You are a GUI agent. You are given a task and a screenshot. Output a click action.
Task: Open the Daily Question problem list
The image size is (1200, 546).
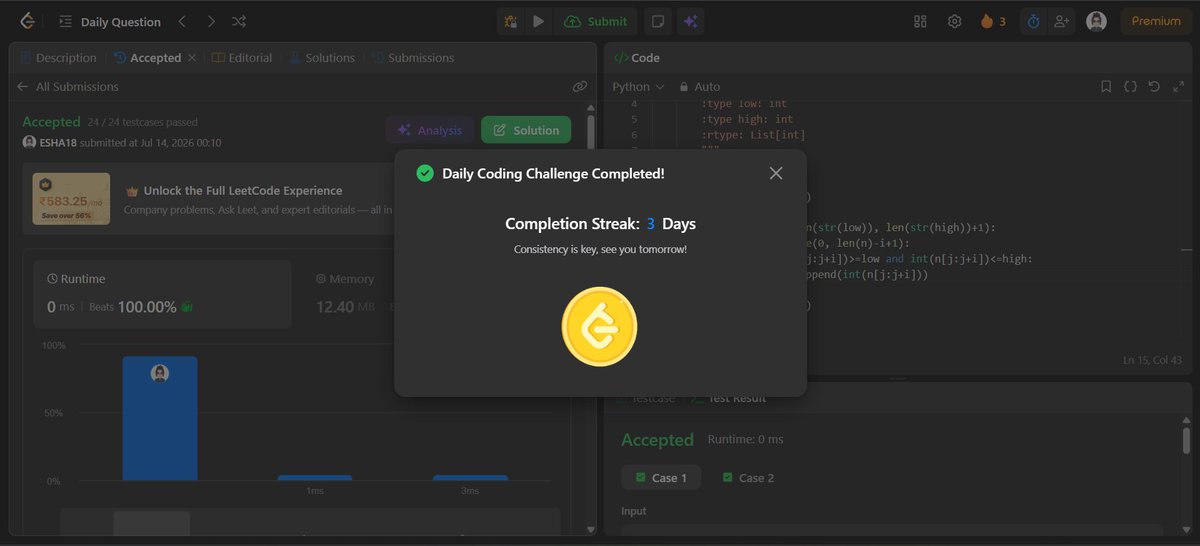[109, 21]
